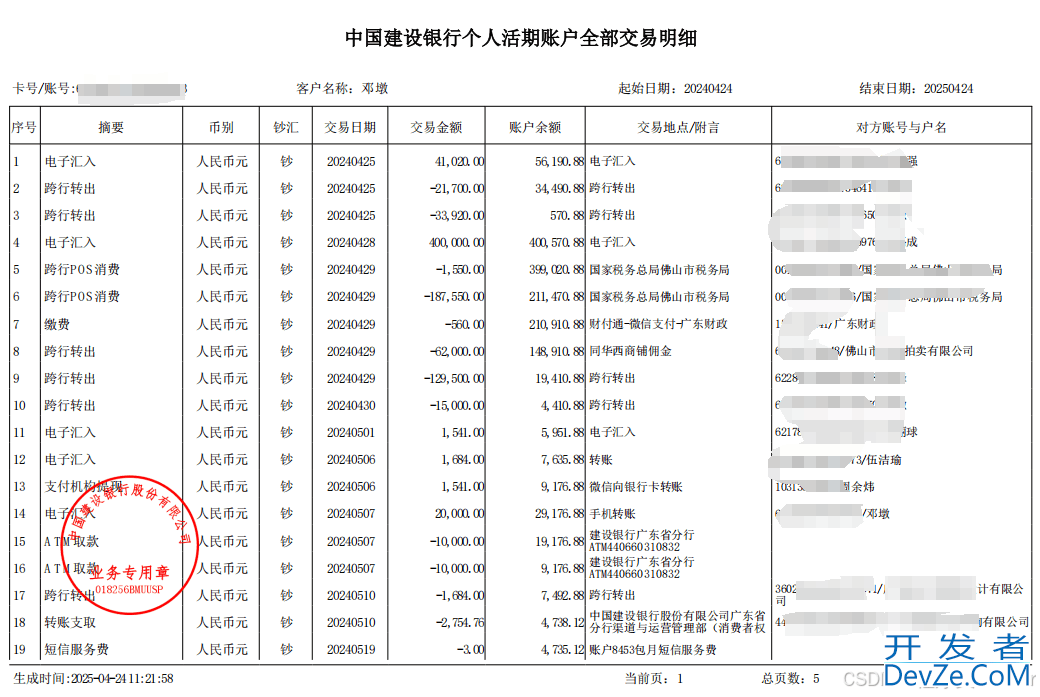
Task: Select balance 210,910.88
Action: point(557,325)
